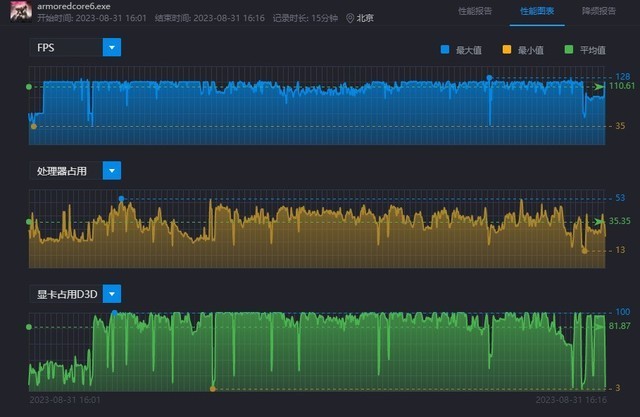Viewport: 640px width, 417px height.
Task: Click the CPU chart maximum point marker
Action: pyautogui.click(x=121, y=199)
